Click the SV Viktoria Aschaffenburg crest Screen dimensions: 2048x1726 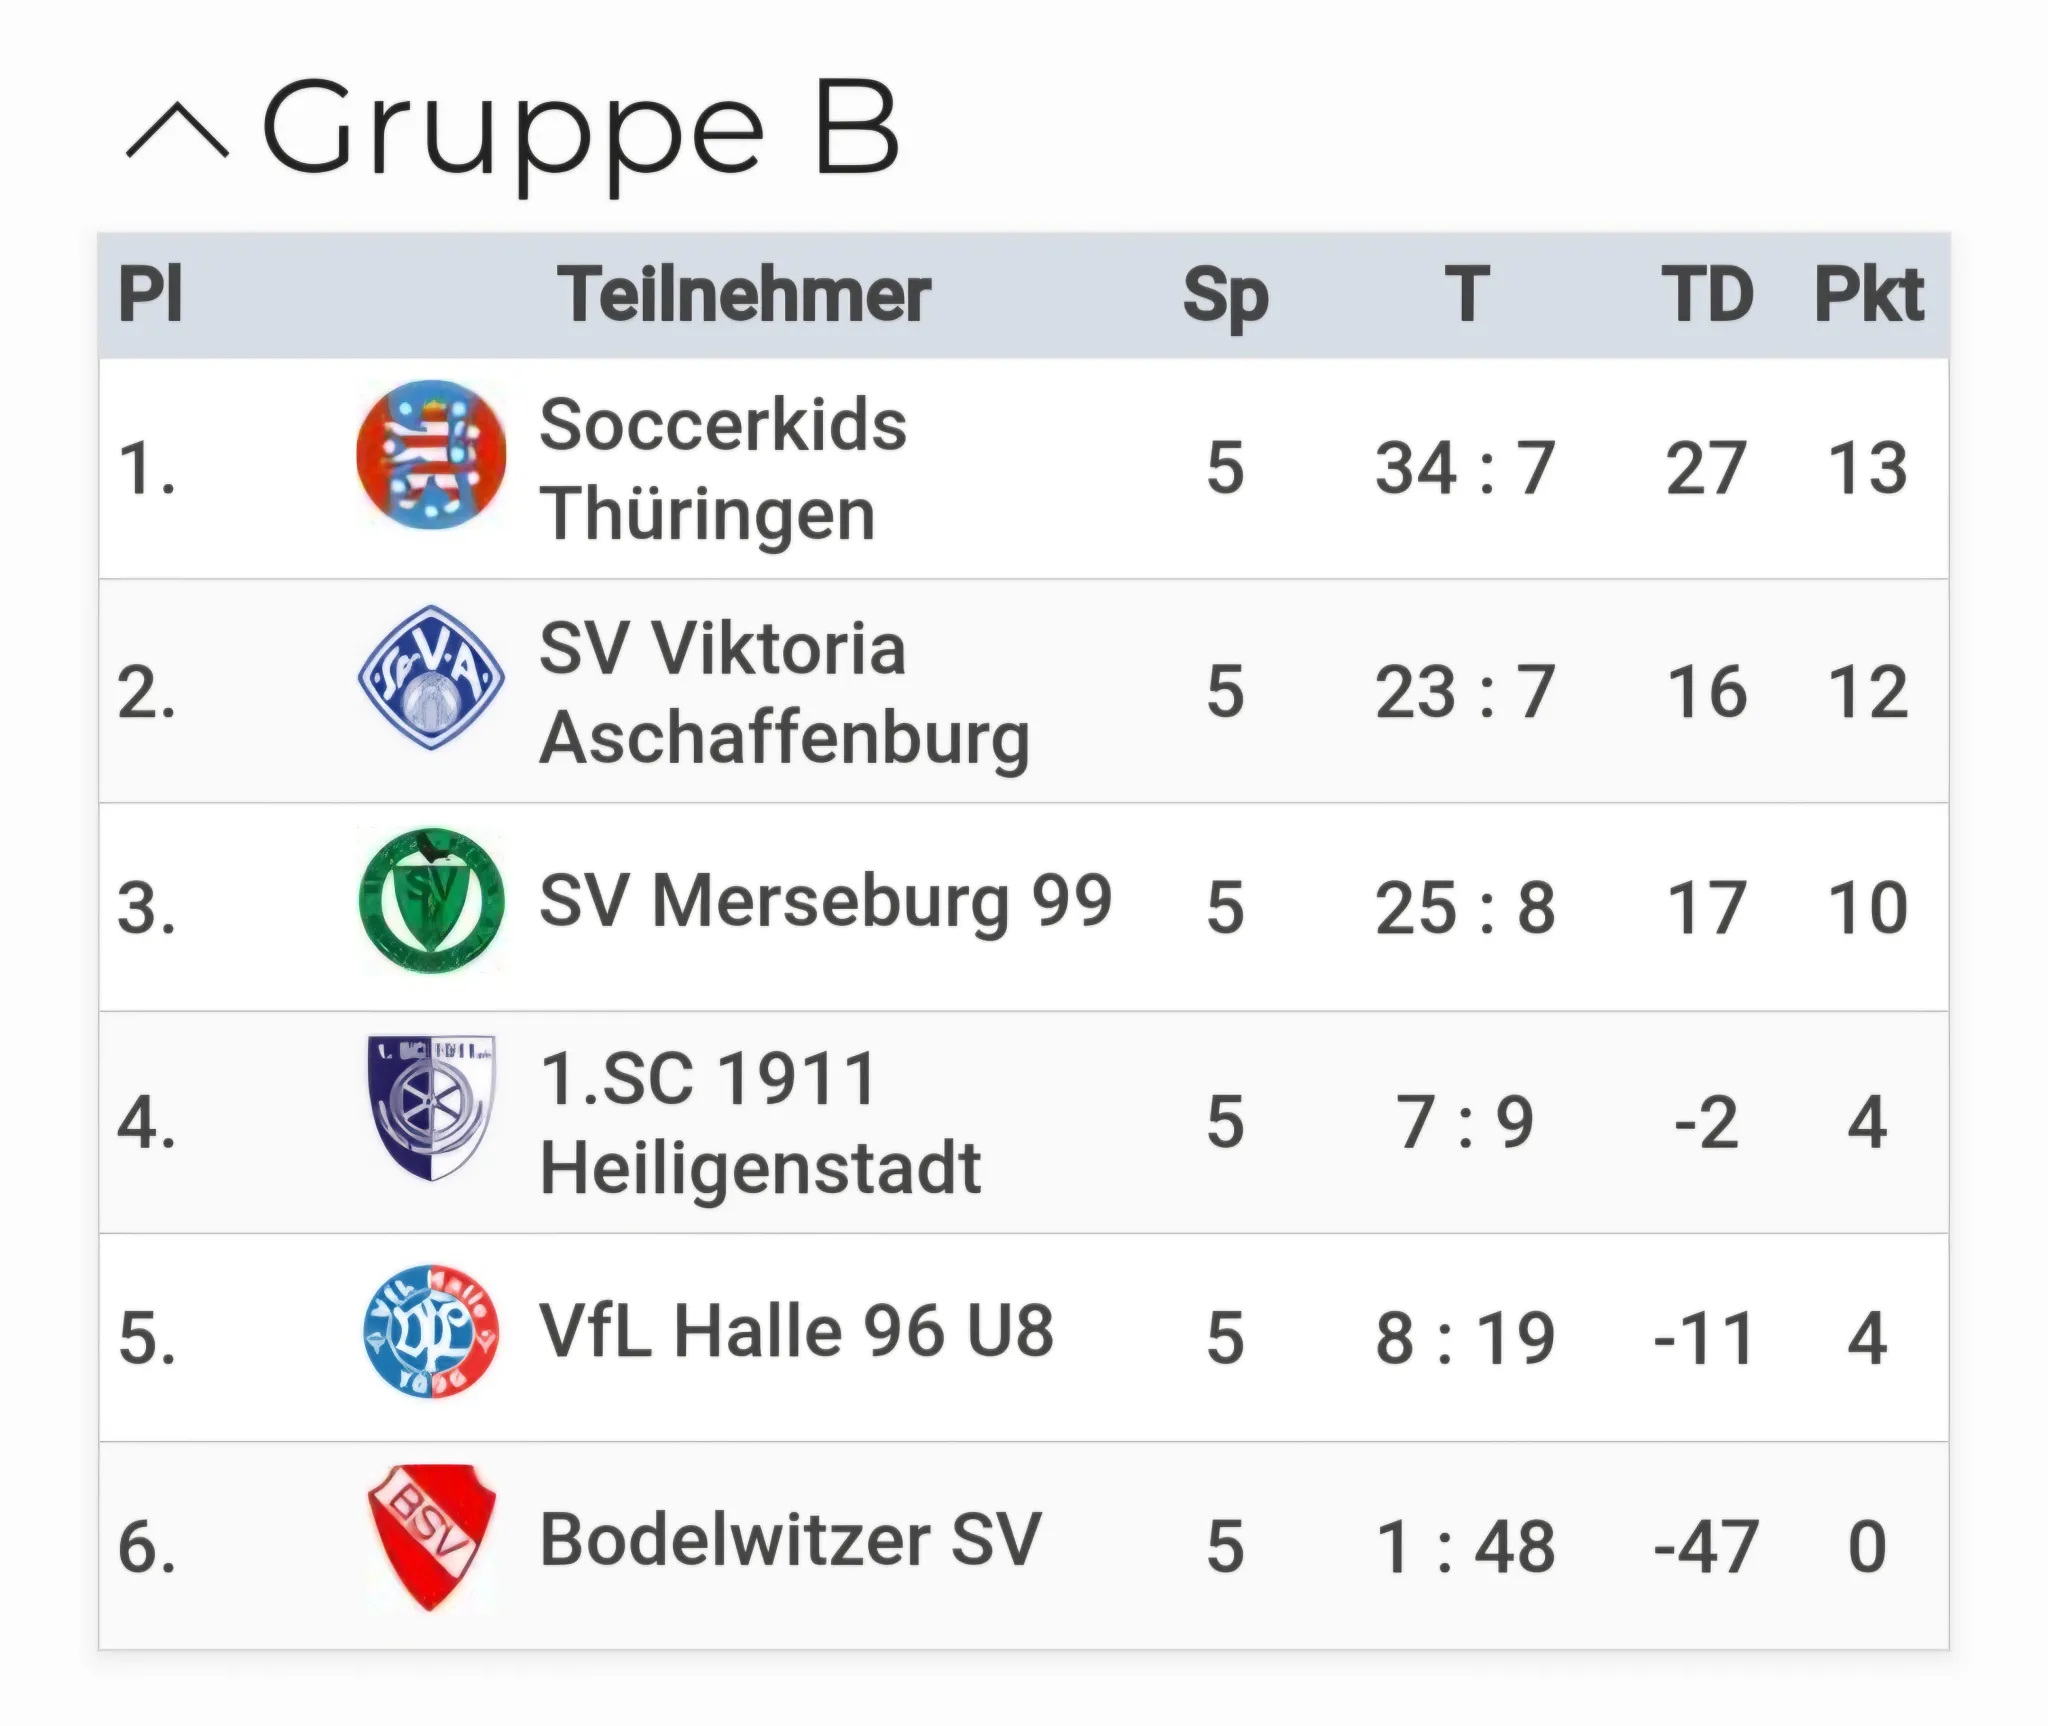431,678
